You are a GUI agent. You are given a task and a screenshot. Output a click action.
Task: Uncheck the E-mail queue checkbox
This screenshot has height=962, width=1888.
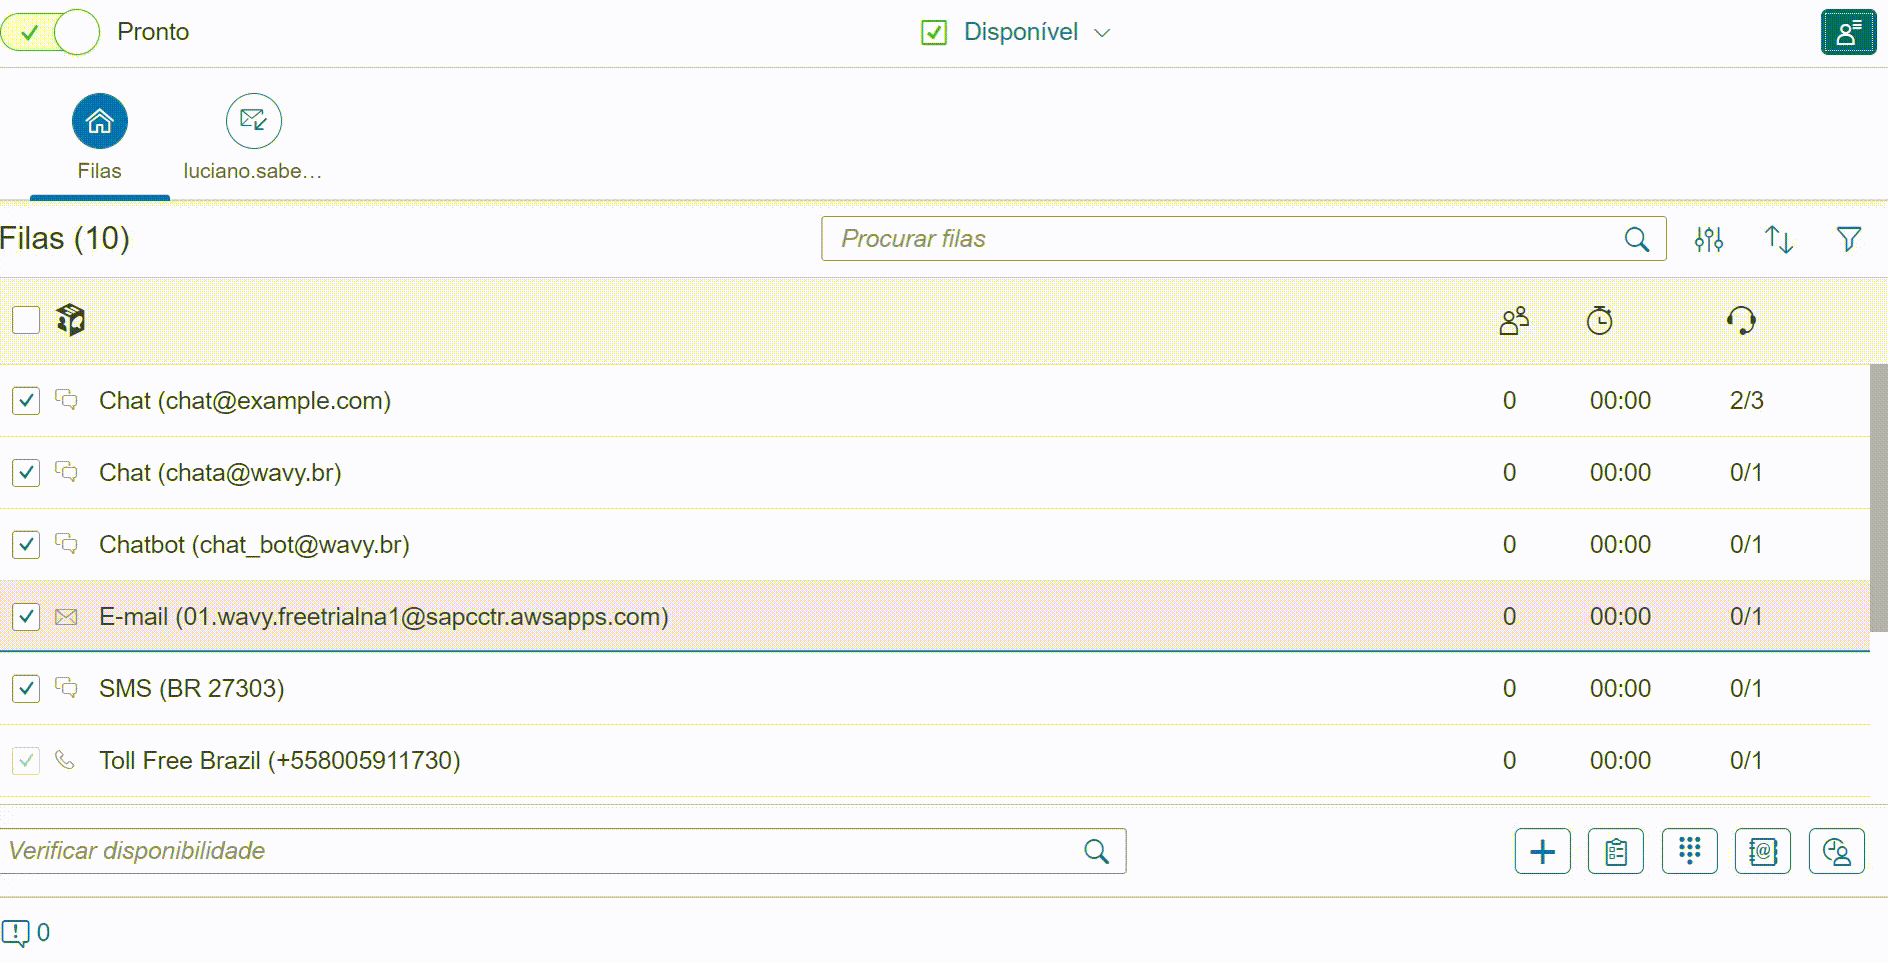(x=26, y=617)
